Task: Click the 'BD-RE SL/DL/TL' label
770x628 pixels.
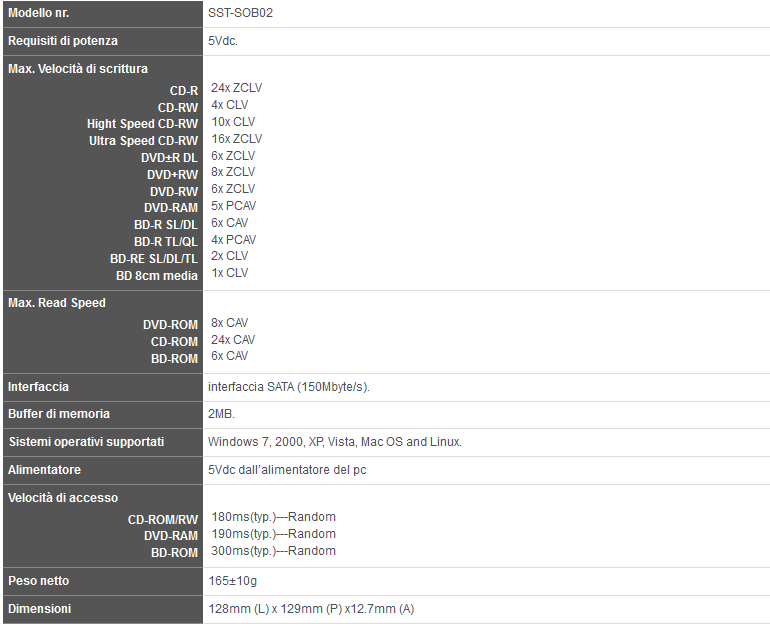Action: 154,259
